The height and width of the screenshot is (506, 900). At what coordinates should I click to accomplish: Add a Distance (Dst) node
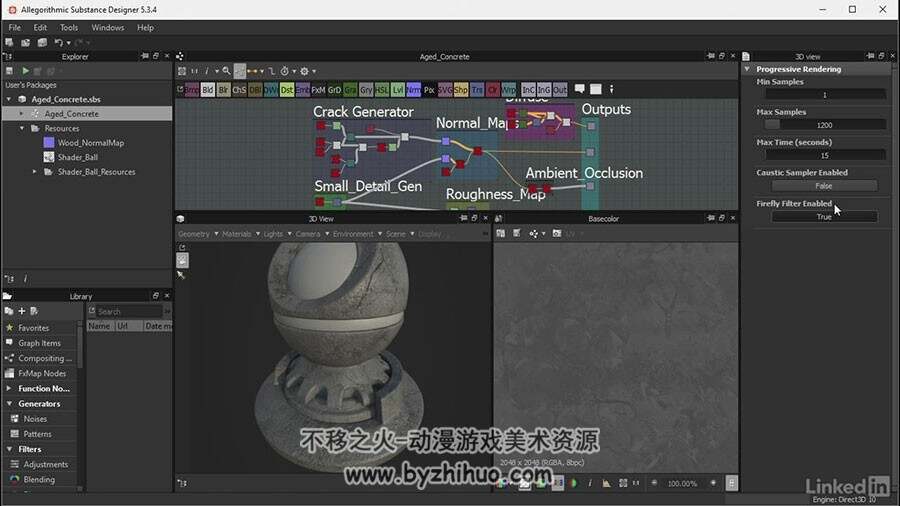tap(286, 89)
